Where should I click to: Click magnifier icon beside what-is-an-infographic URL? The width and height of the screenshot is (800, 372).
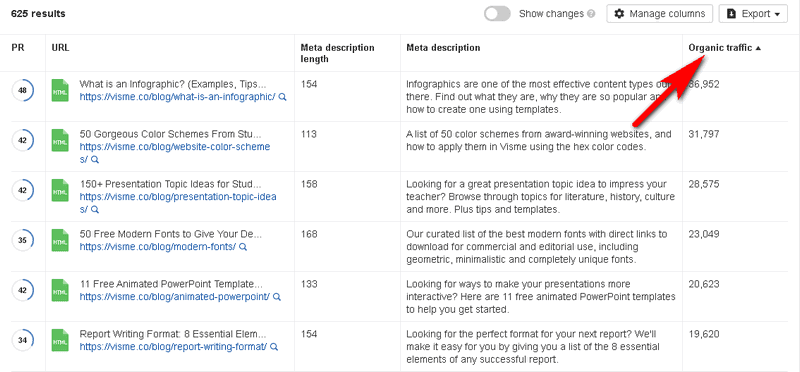283,97
